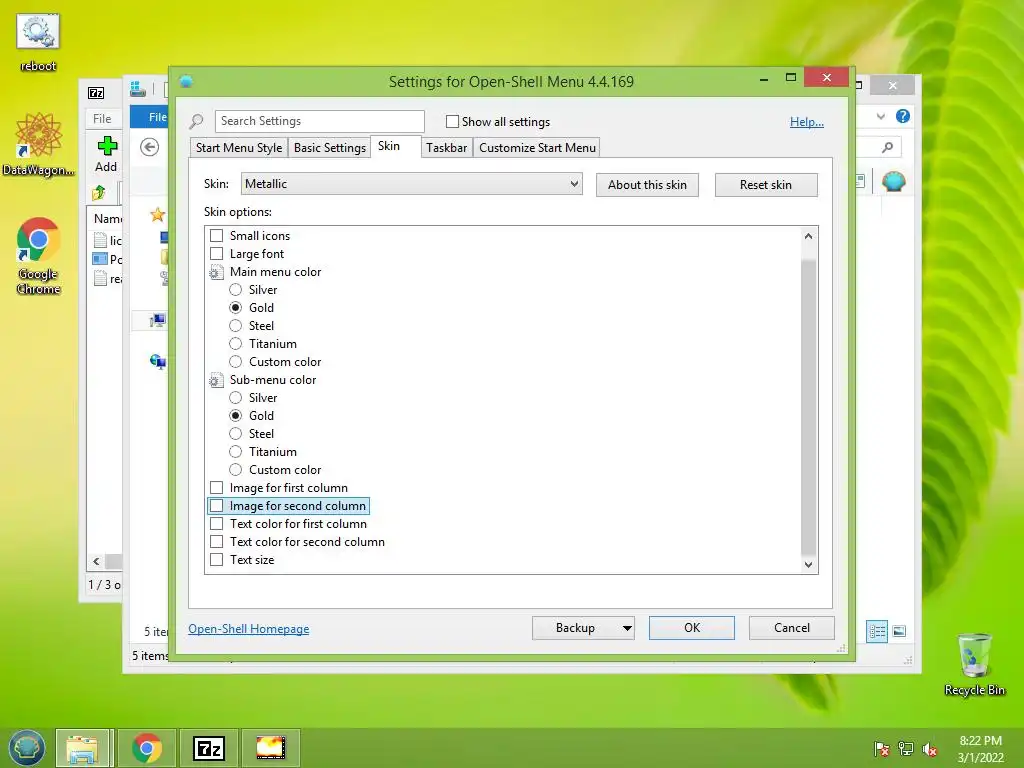Click the shell icon in the Explorer toolbar
1024x768 pixels.
(x=893, y=181)
